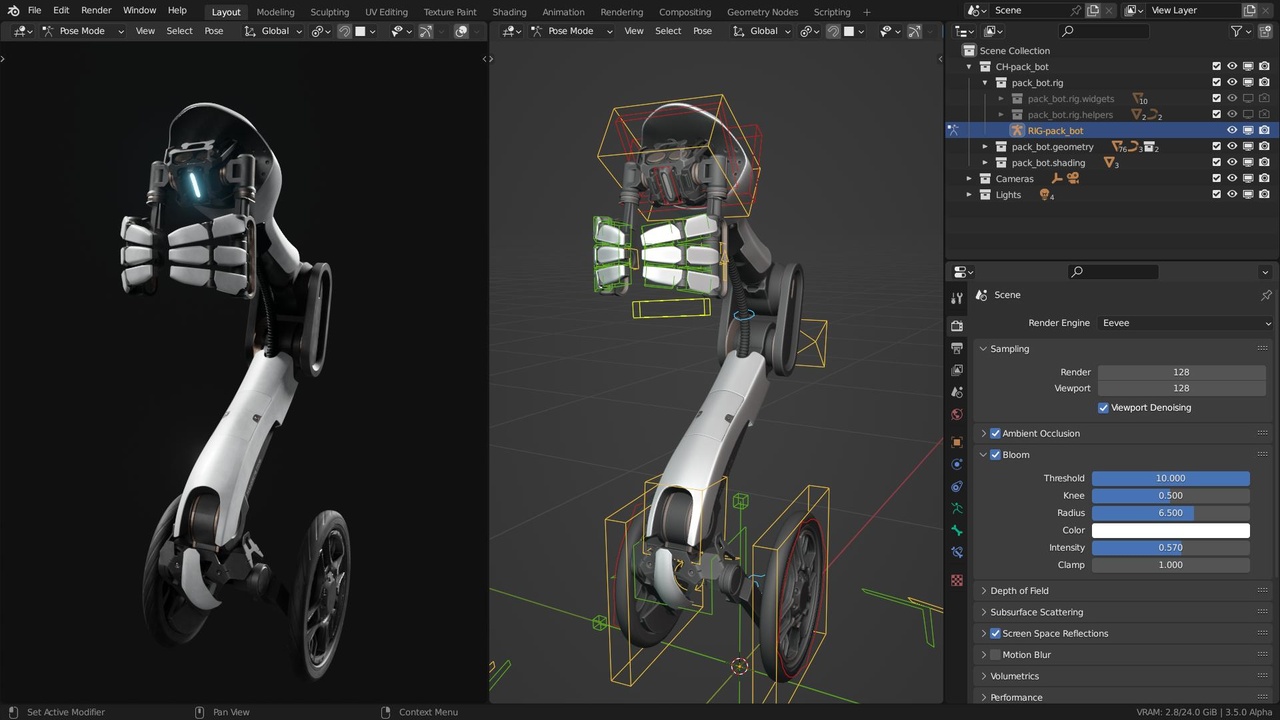This screenshot has width=1280, height=720.
Task: Click the Bloom Color swatch
Action: click(1170, 530)
